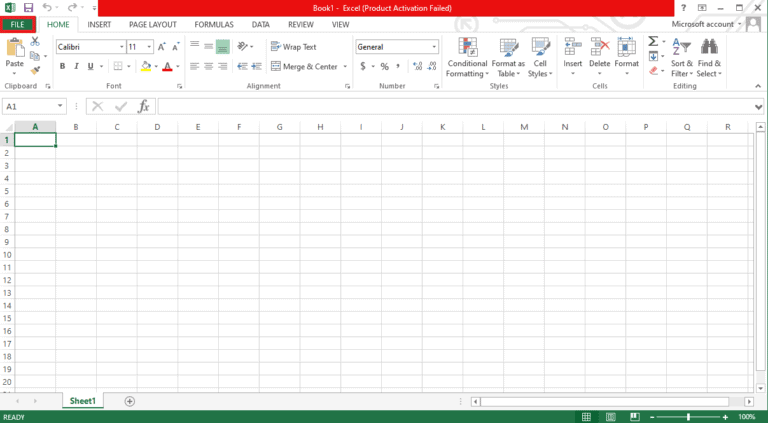
Task: Toggle Wrap Text for selected cell
Action: [293, 47]
